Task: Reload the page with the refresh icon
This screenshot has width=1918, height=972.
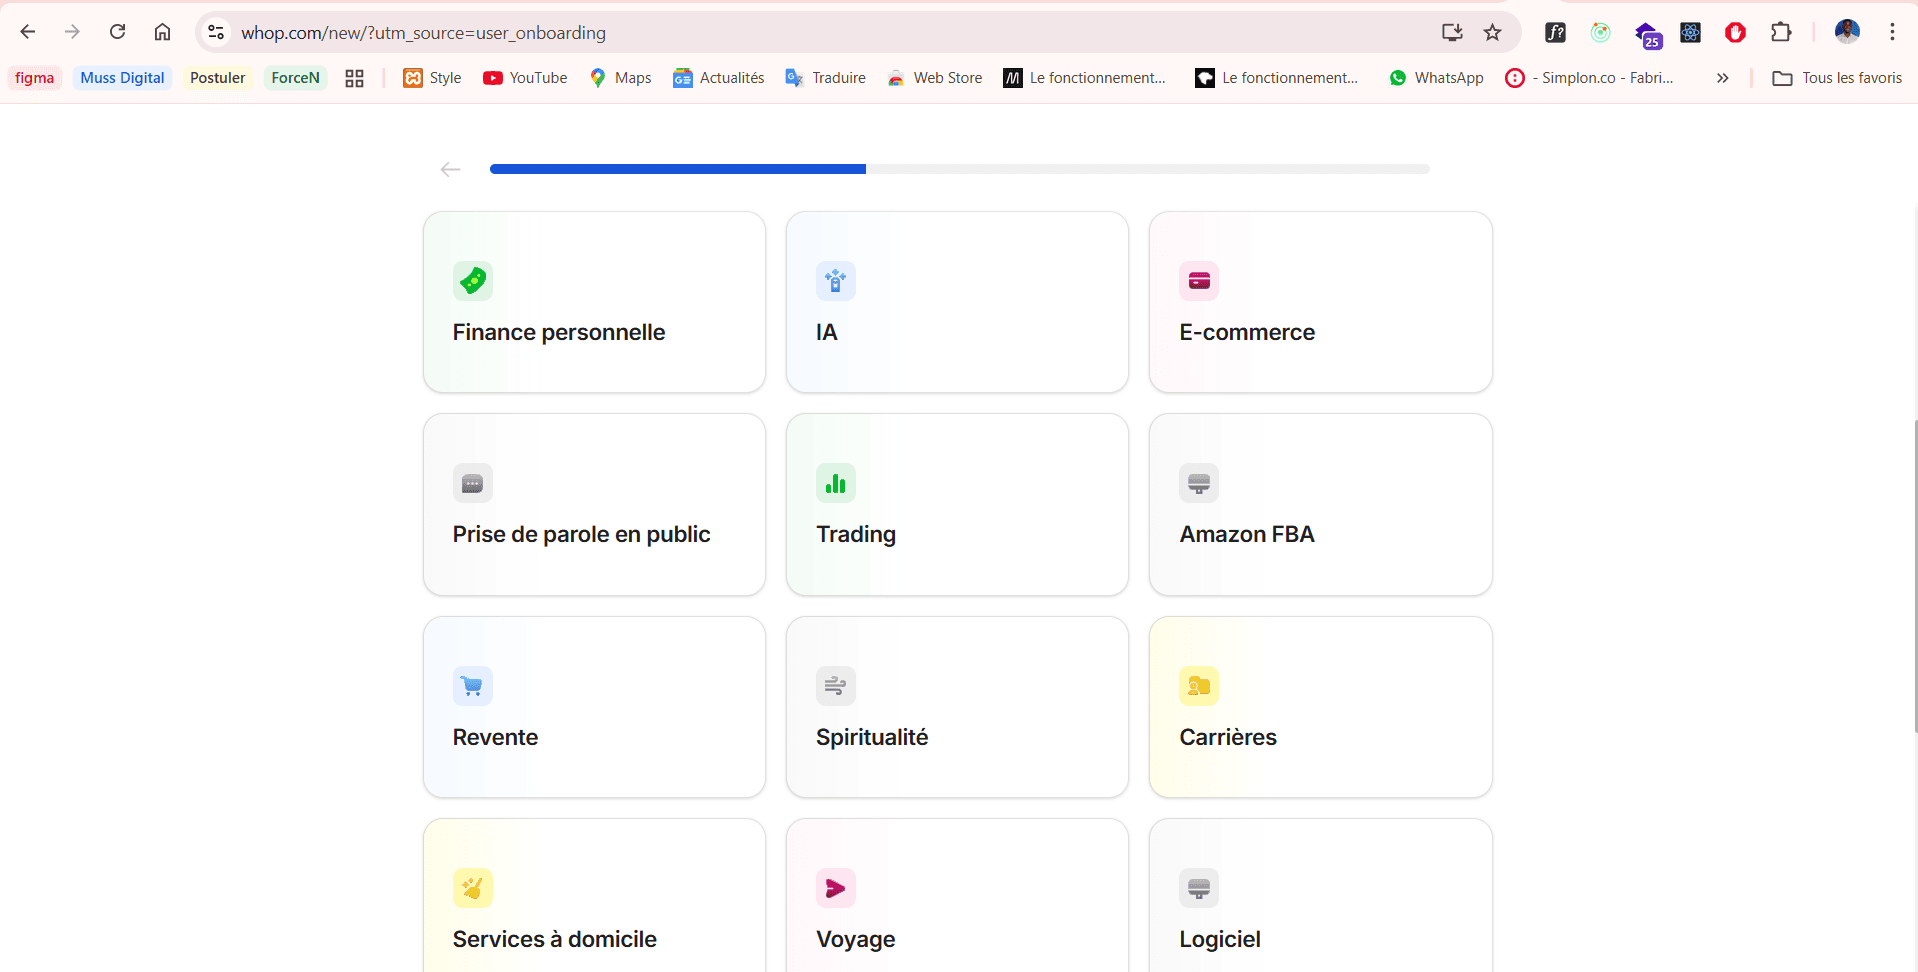Action: pos(117,32)
